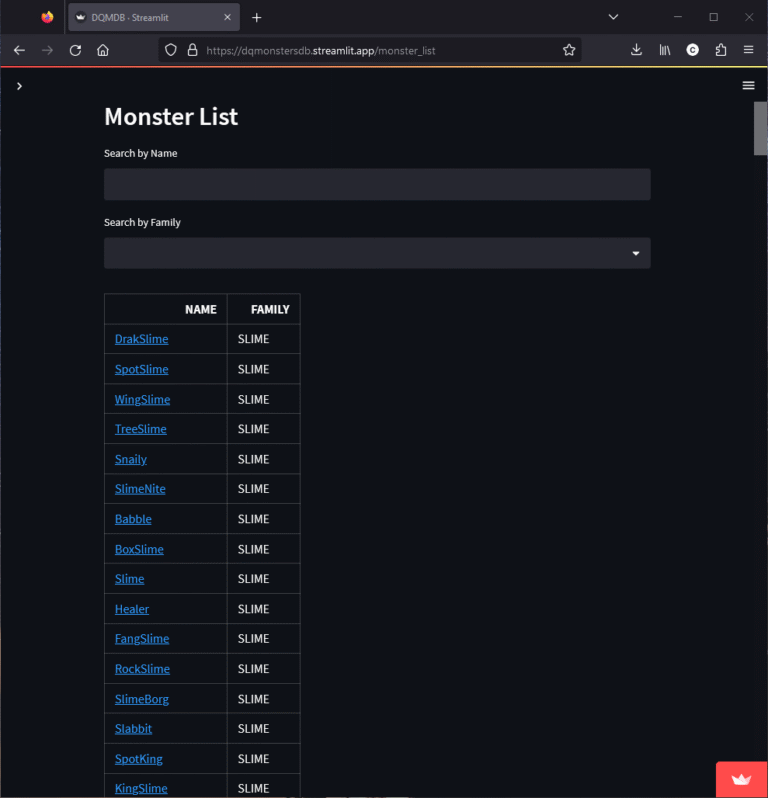This screenshot has width=768, height=798.
Task: Open the RockSlime link
Action: pos(143,669)
